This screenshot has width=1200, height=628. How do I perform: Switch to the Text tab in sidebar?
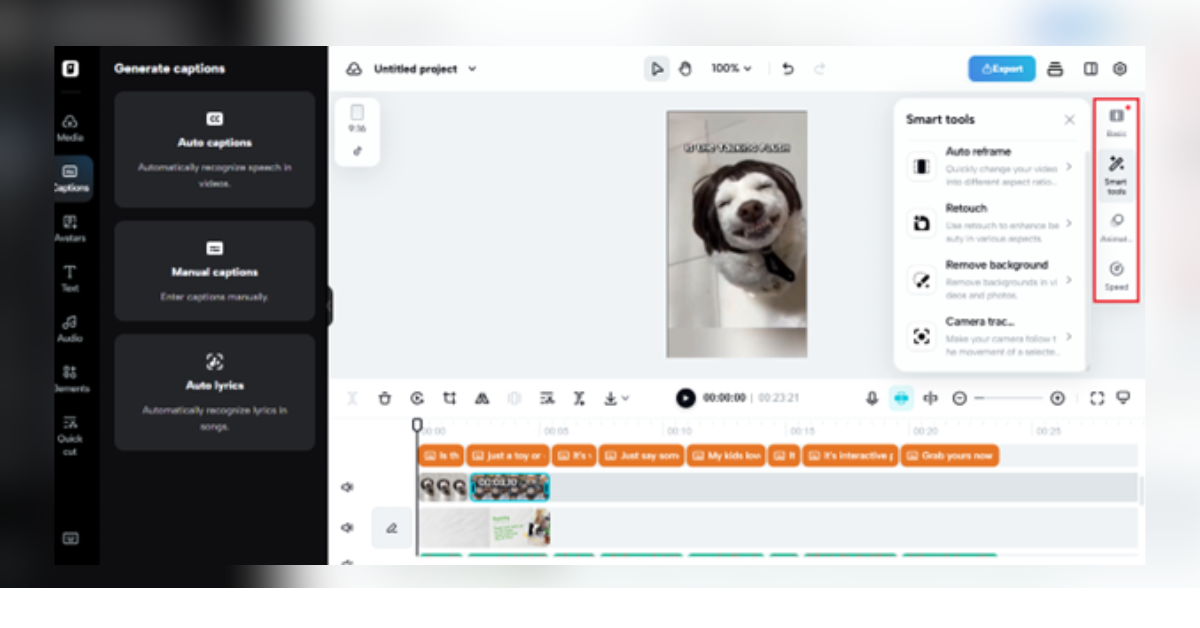70,278
